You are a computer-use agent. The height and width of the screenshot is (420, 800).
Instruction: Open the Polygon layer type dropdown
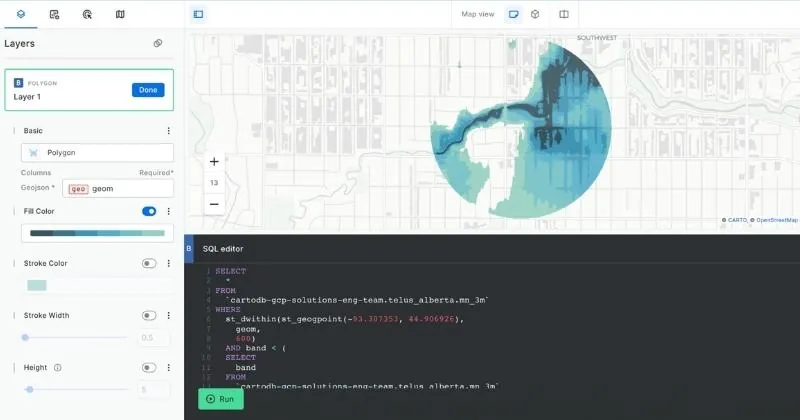[x=97, y=153]
